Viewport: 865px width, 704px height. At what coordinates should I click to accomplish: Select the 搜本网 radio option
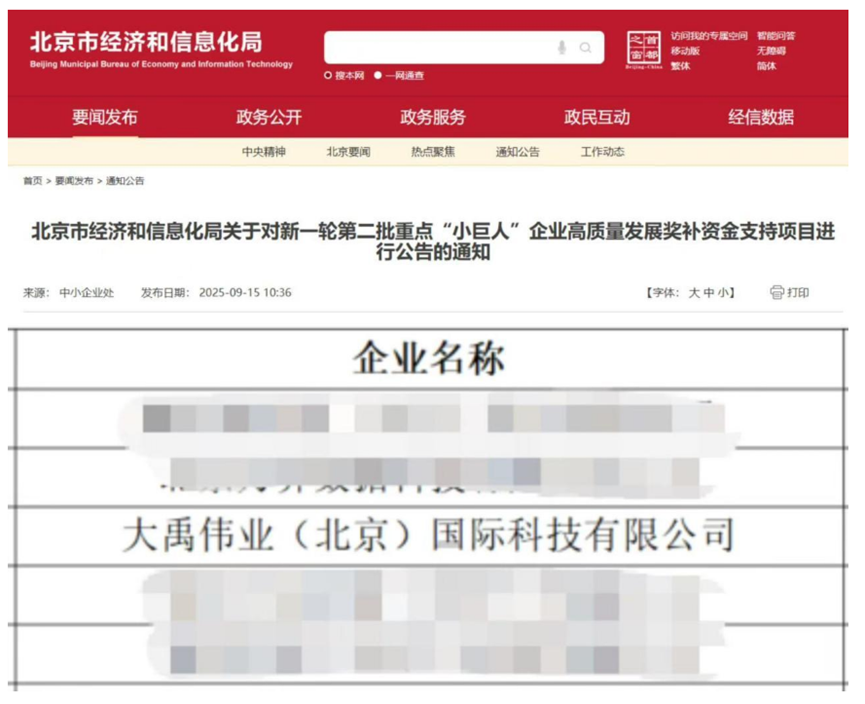(x=328, y=75)
